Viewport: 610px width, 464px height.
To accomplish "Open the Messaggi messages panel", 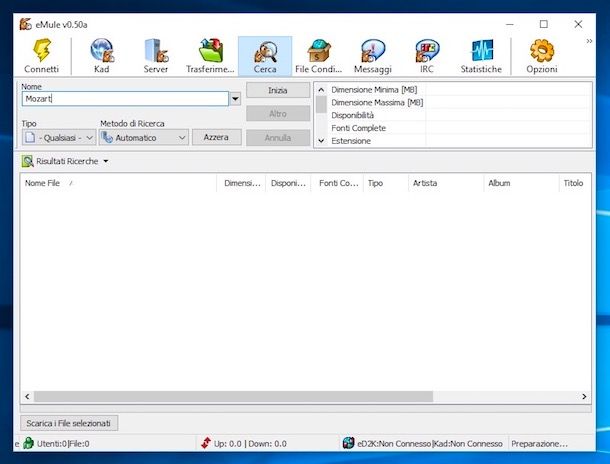I will pyautogui.click(x=373, y=56).
